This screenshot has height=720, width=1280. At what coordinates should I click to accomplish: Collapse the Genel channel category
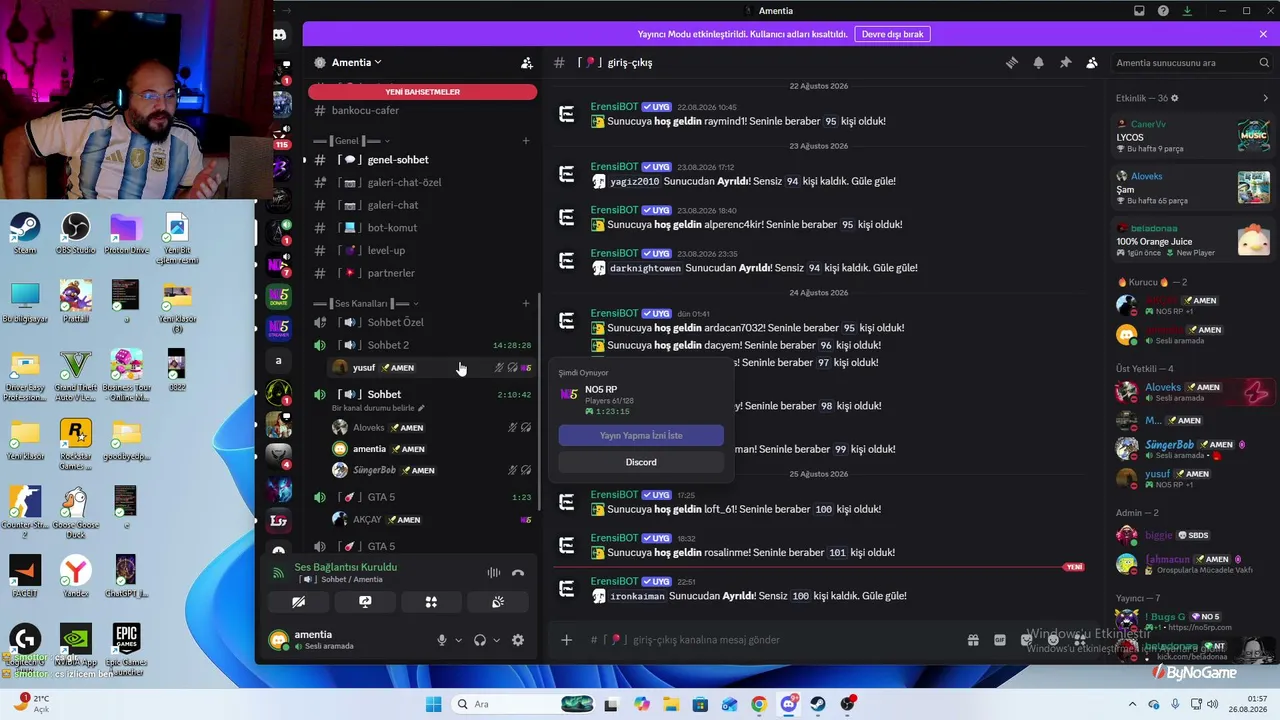[351, 141]
